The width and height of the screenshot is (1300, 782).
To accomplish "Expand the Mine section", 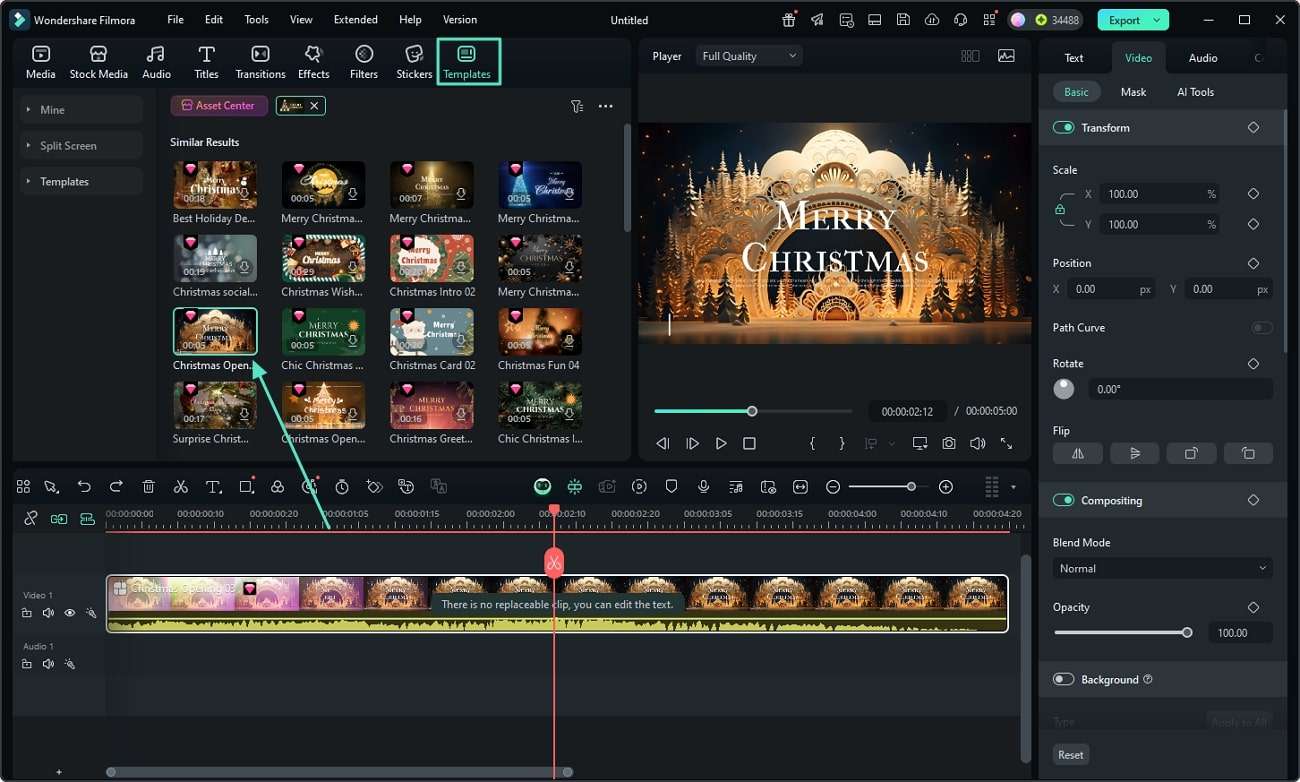I will click(x=81, y=110).
